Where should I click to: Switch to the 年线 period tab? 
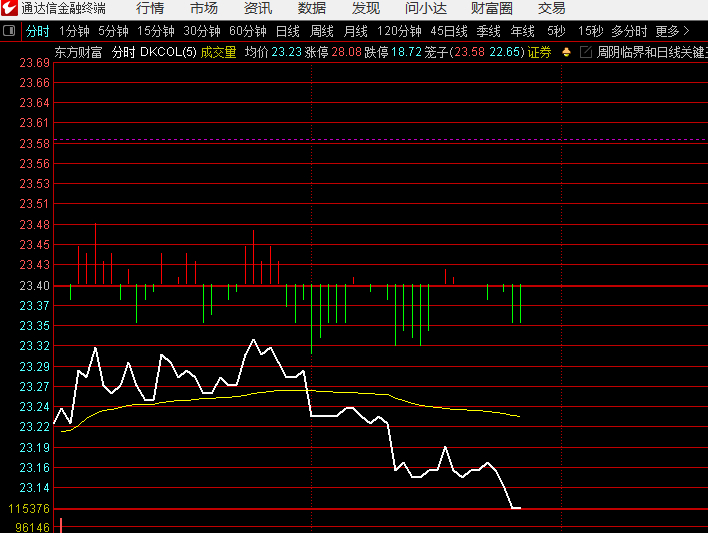pyautogui.click(x=522, y=31)
